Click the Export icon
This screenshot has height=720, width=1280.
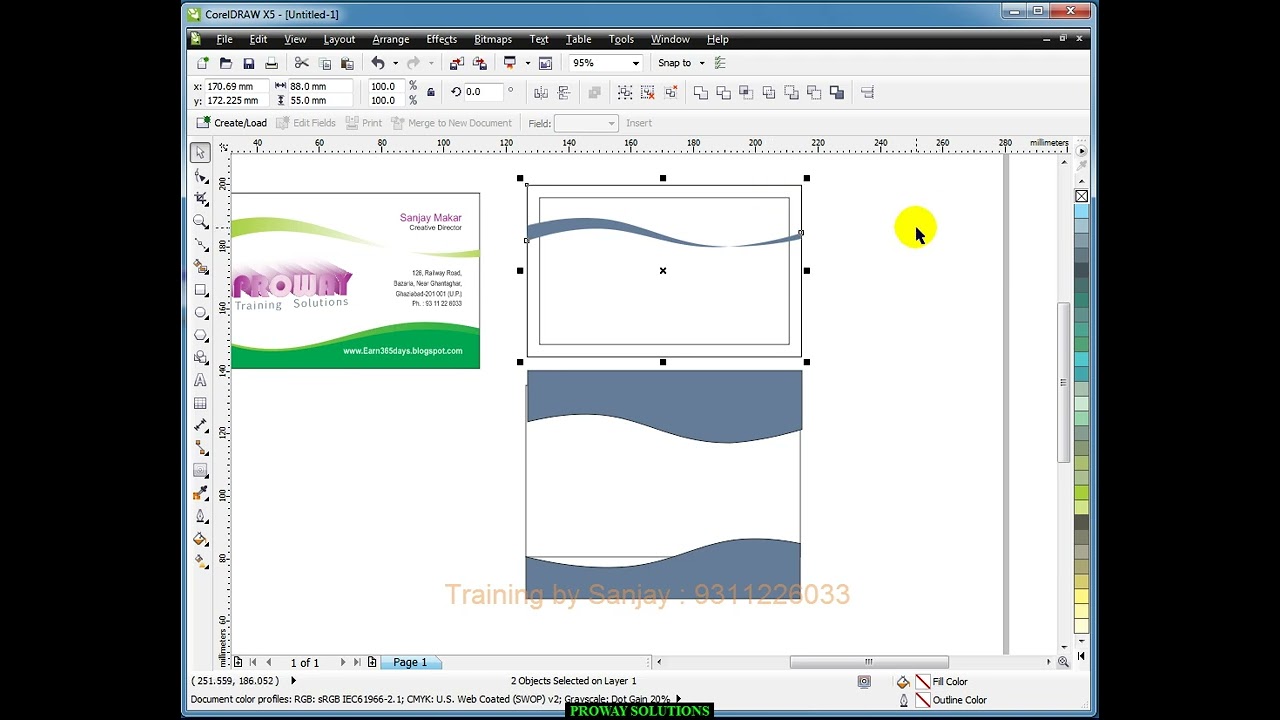[x=480, y=63]
